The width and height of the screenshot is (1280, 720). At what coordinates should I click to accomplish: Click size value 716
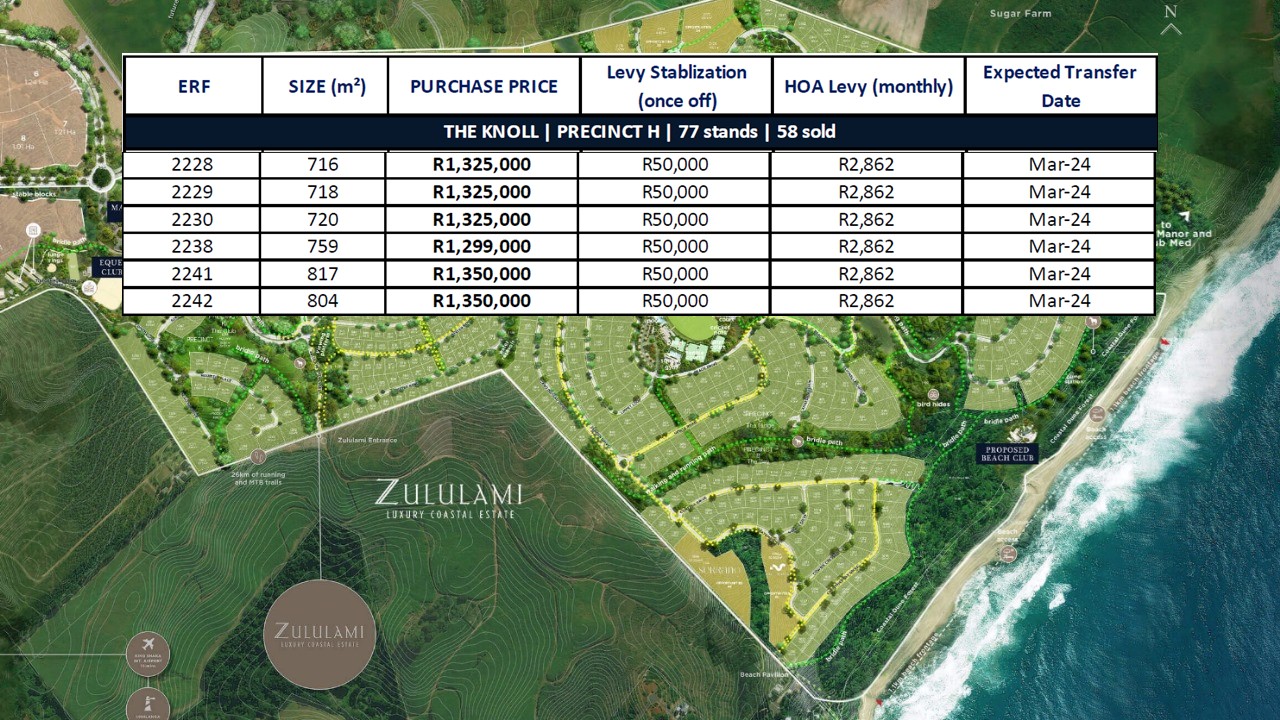click(323, 165)
